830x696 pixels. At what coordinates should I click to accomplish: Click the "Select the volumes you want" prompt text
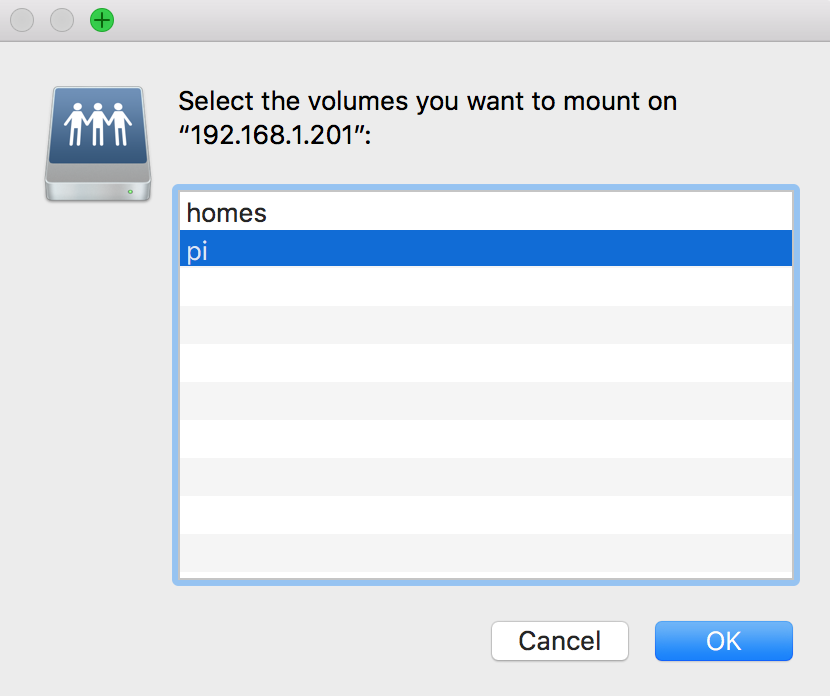tap(427, 101)
